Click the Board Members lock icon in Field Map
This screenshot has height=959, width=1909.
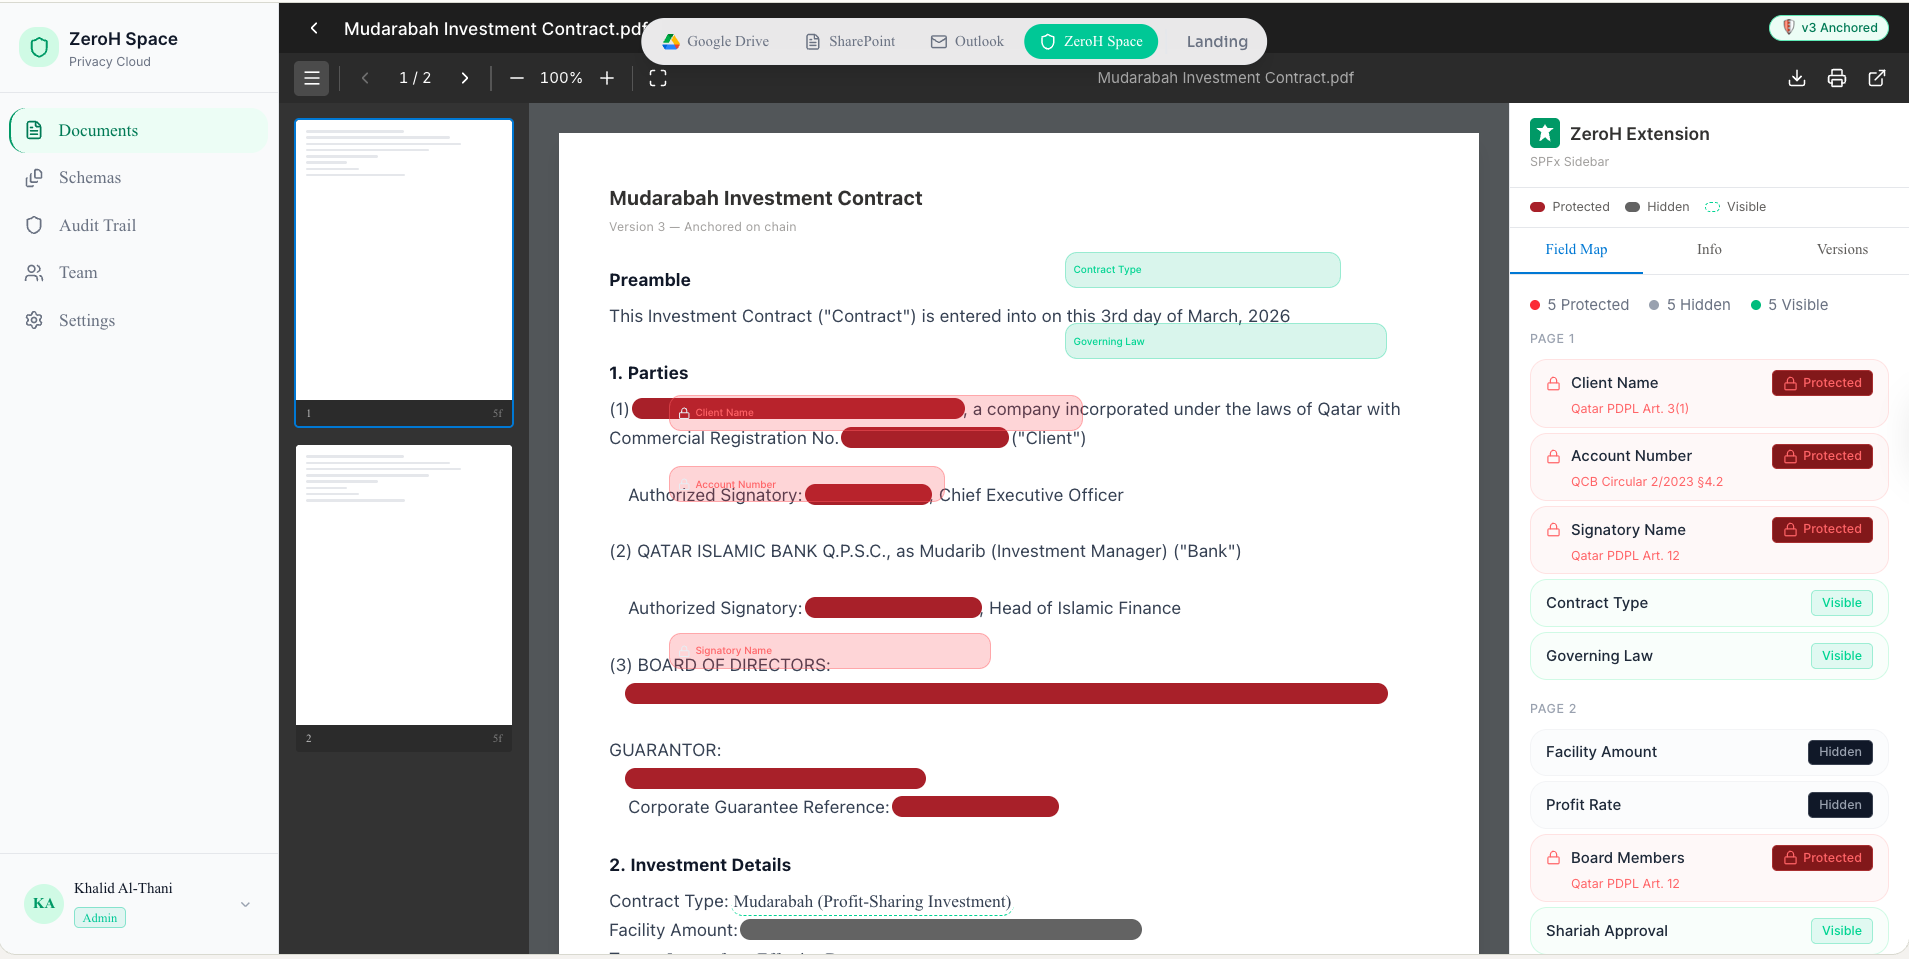[x=1553, y=858]
